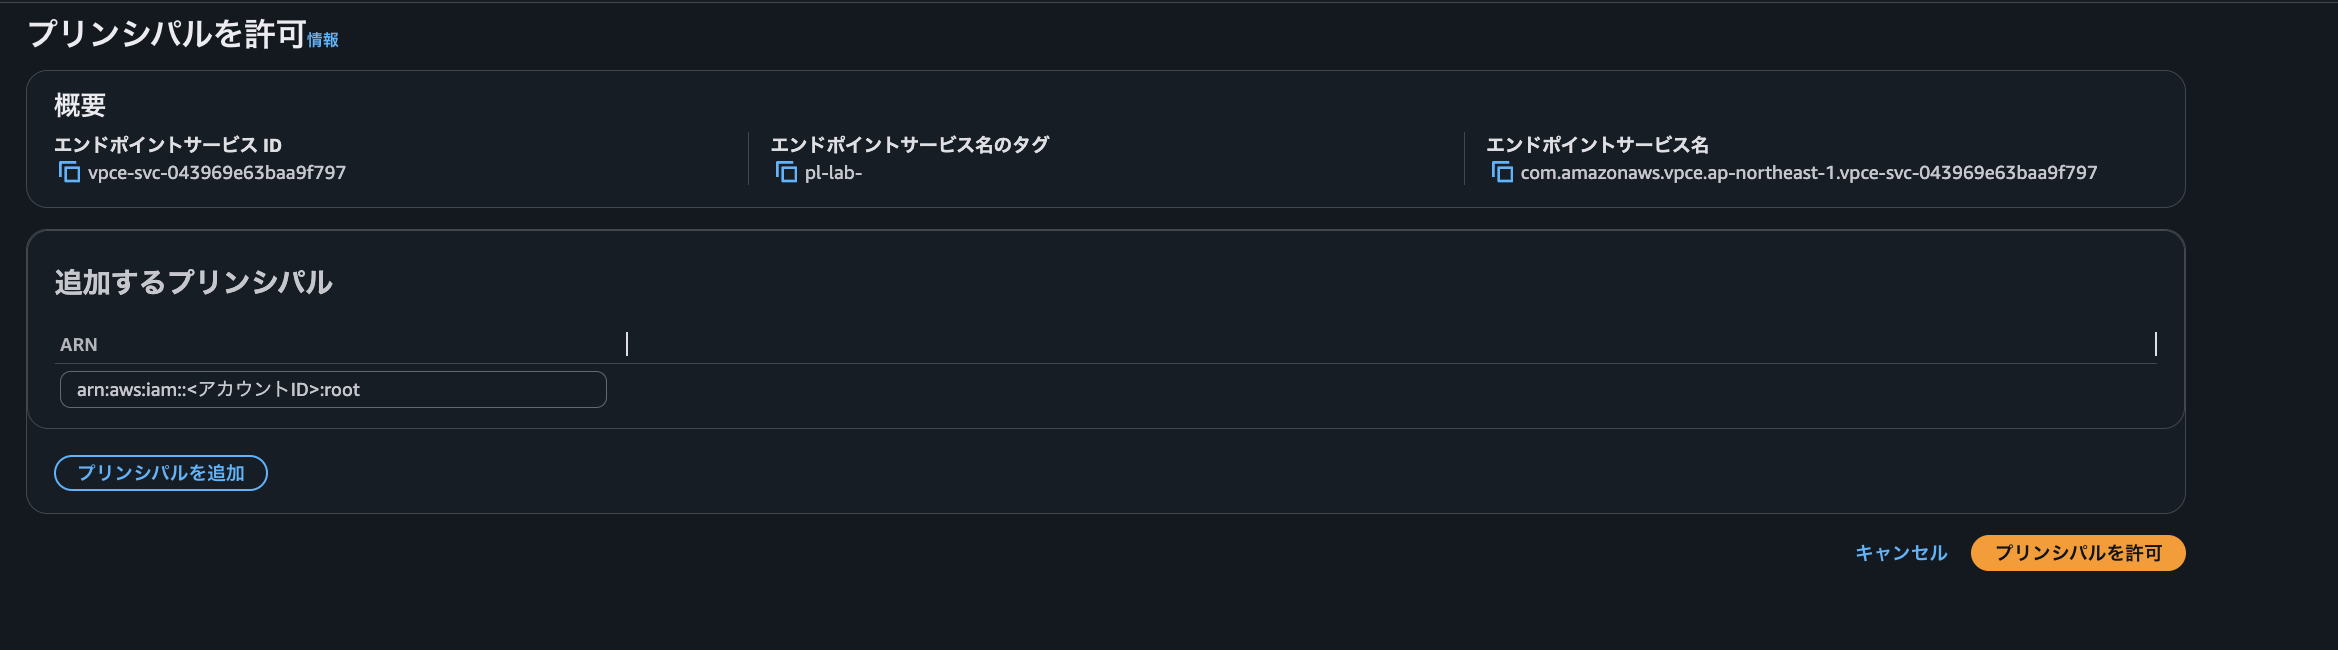Click the pl-lab- tag value
Image resolution: width=2338 pixels, height=650 pixels.
click(838, 171)
